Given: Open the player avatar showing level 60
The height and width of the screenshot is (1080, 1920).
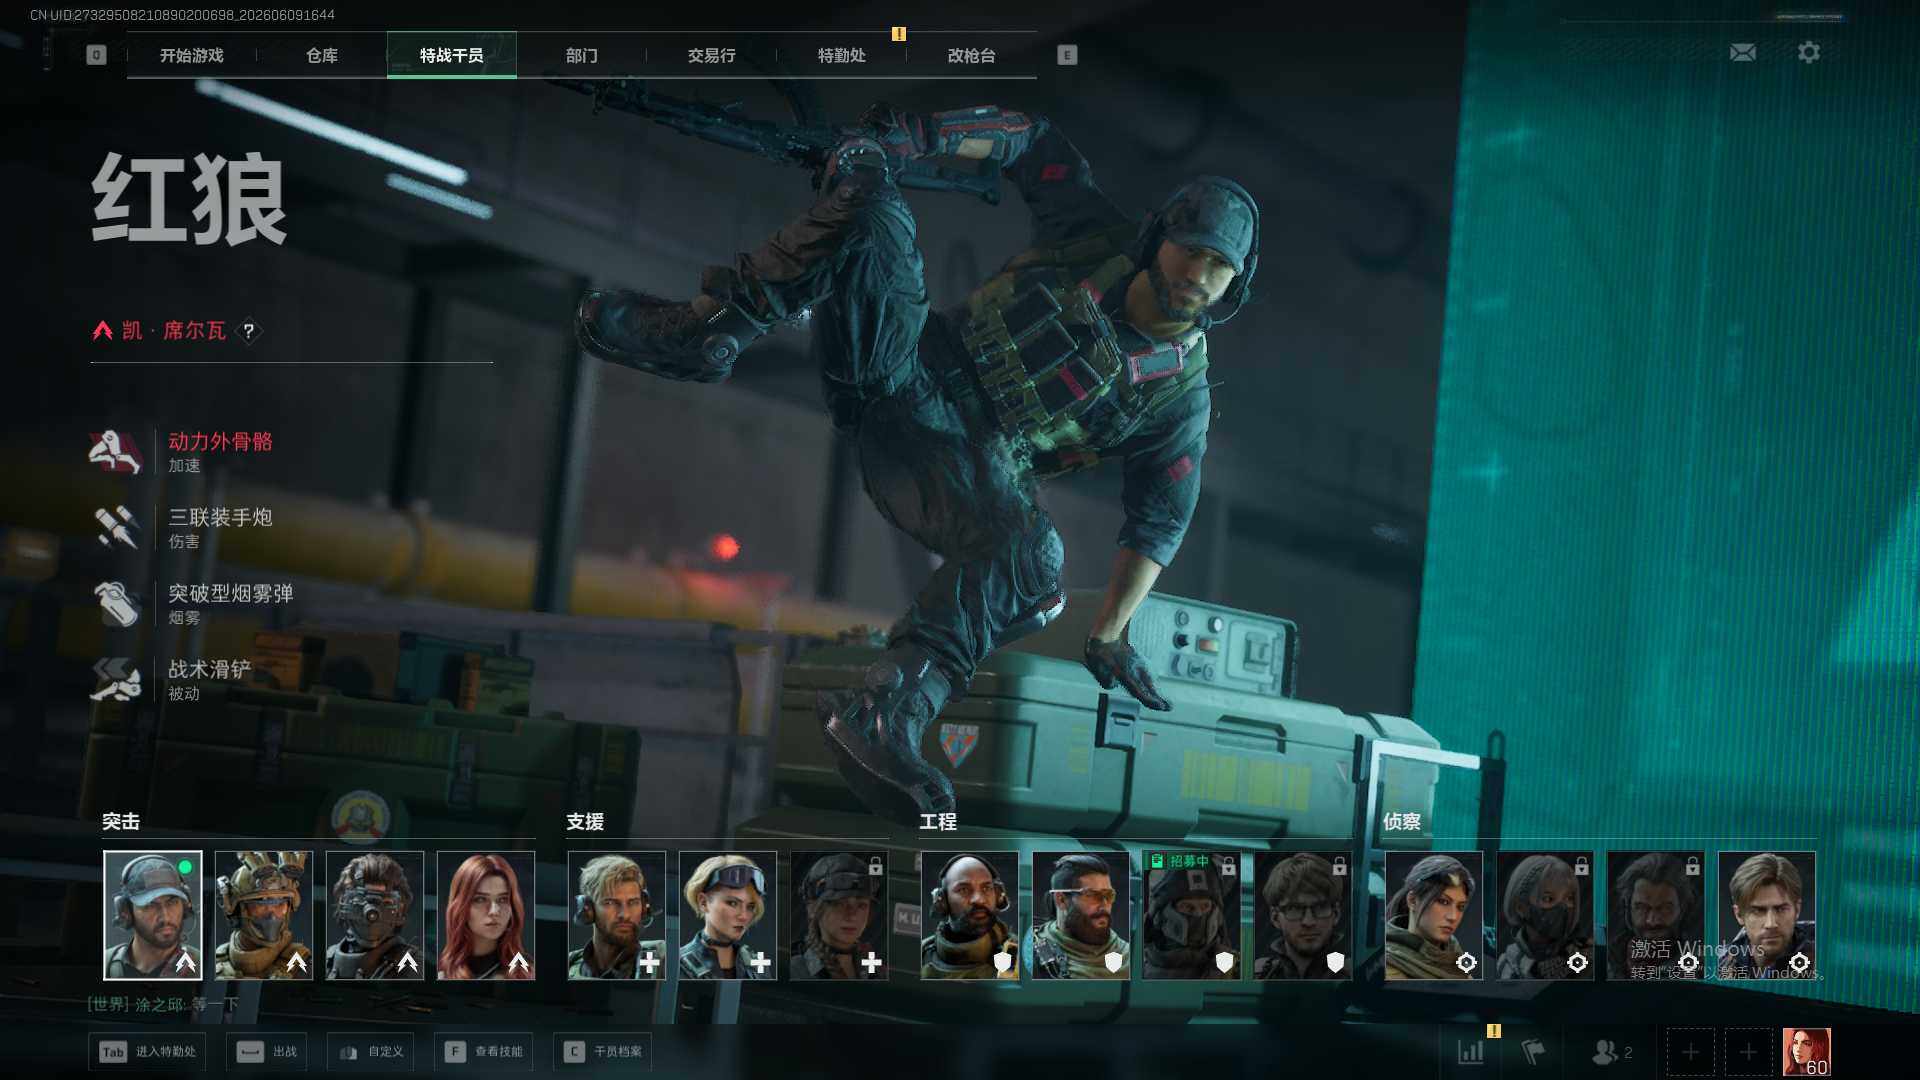Looking at the screenshot, I should click(1807, 1052).
